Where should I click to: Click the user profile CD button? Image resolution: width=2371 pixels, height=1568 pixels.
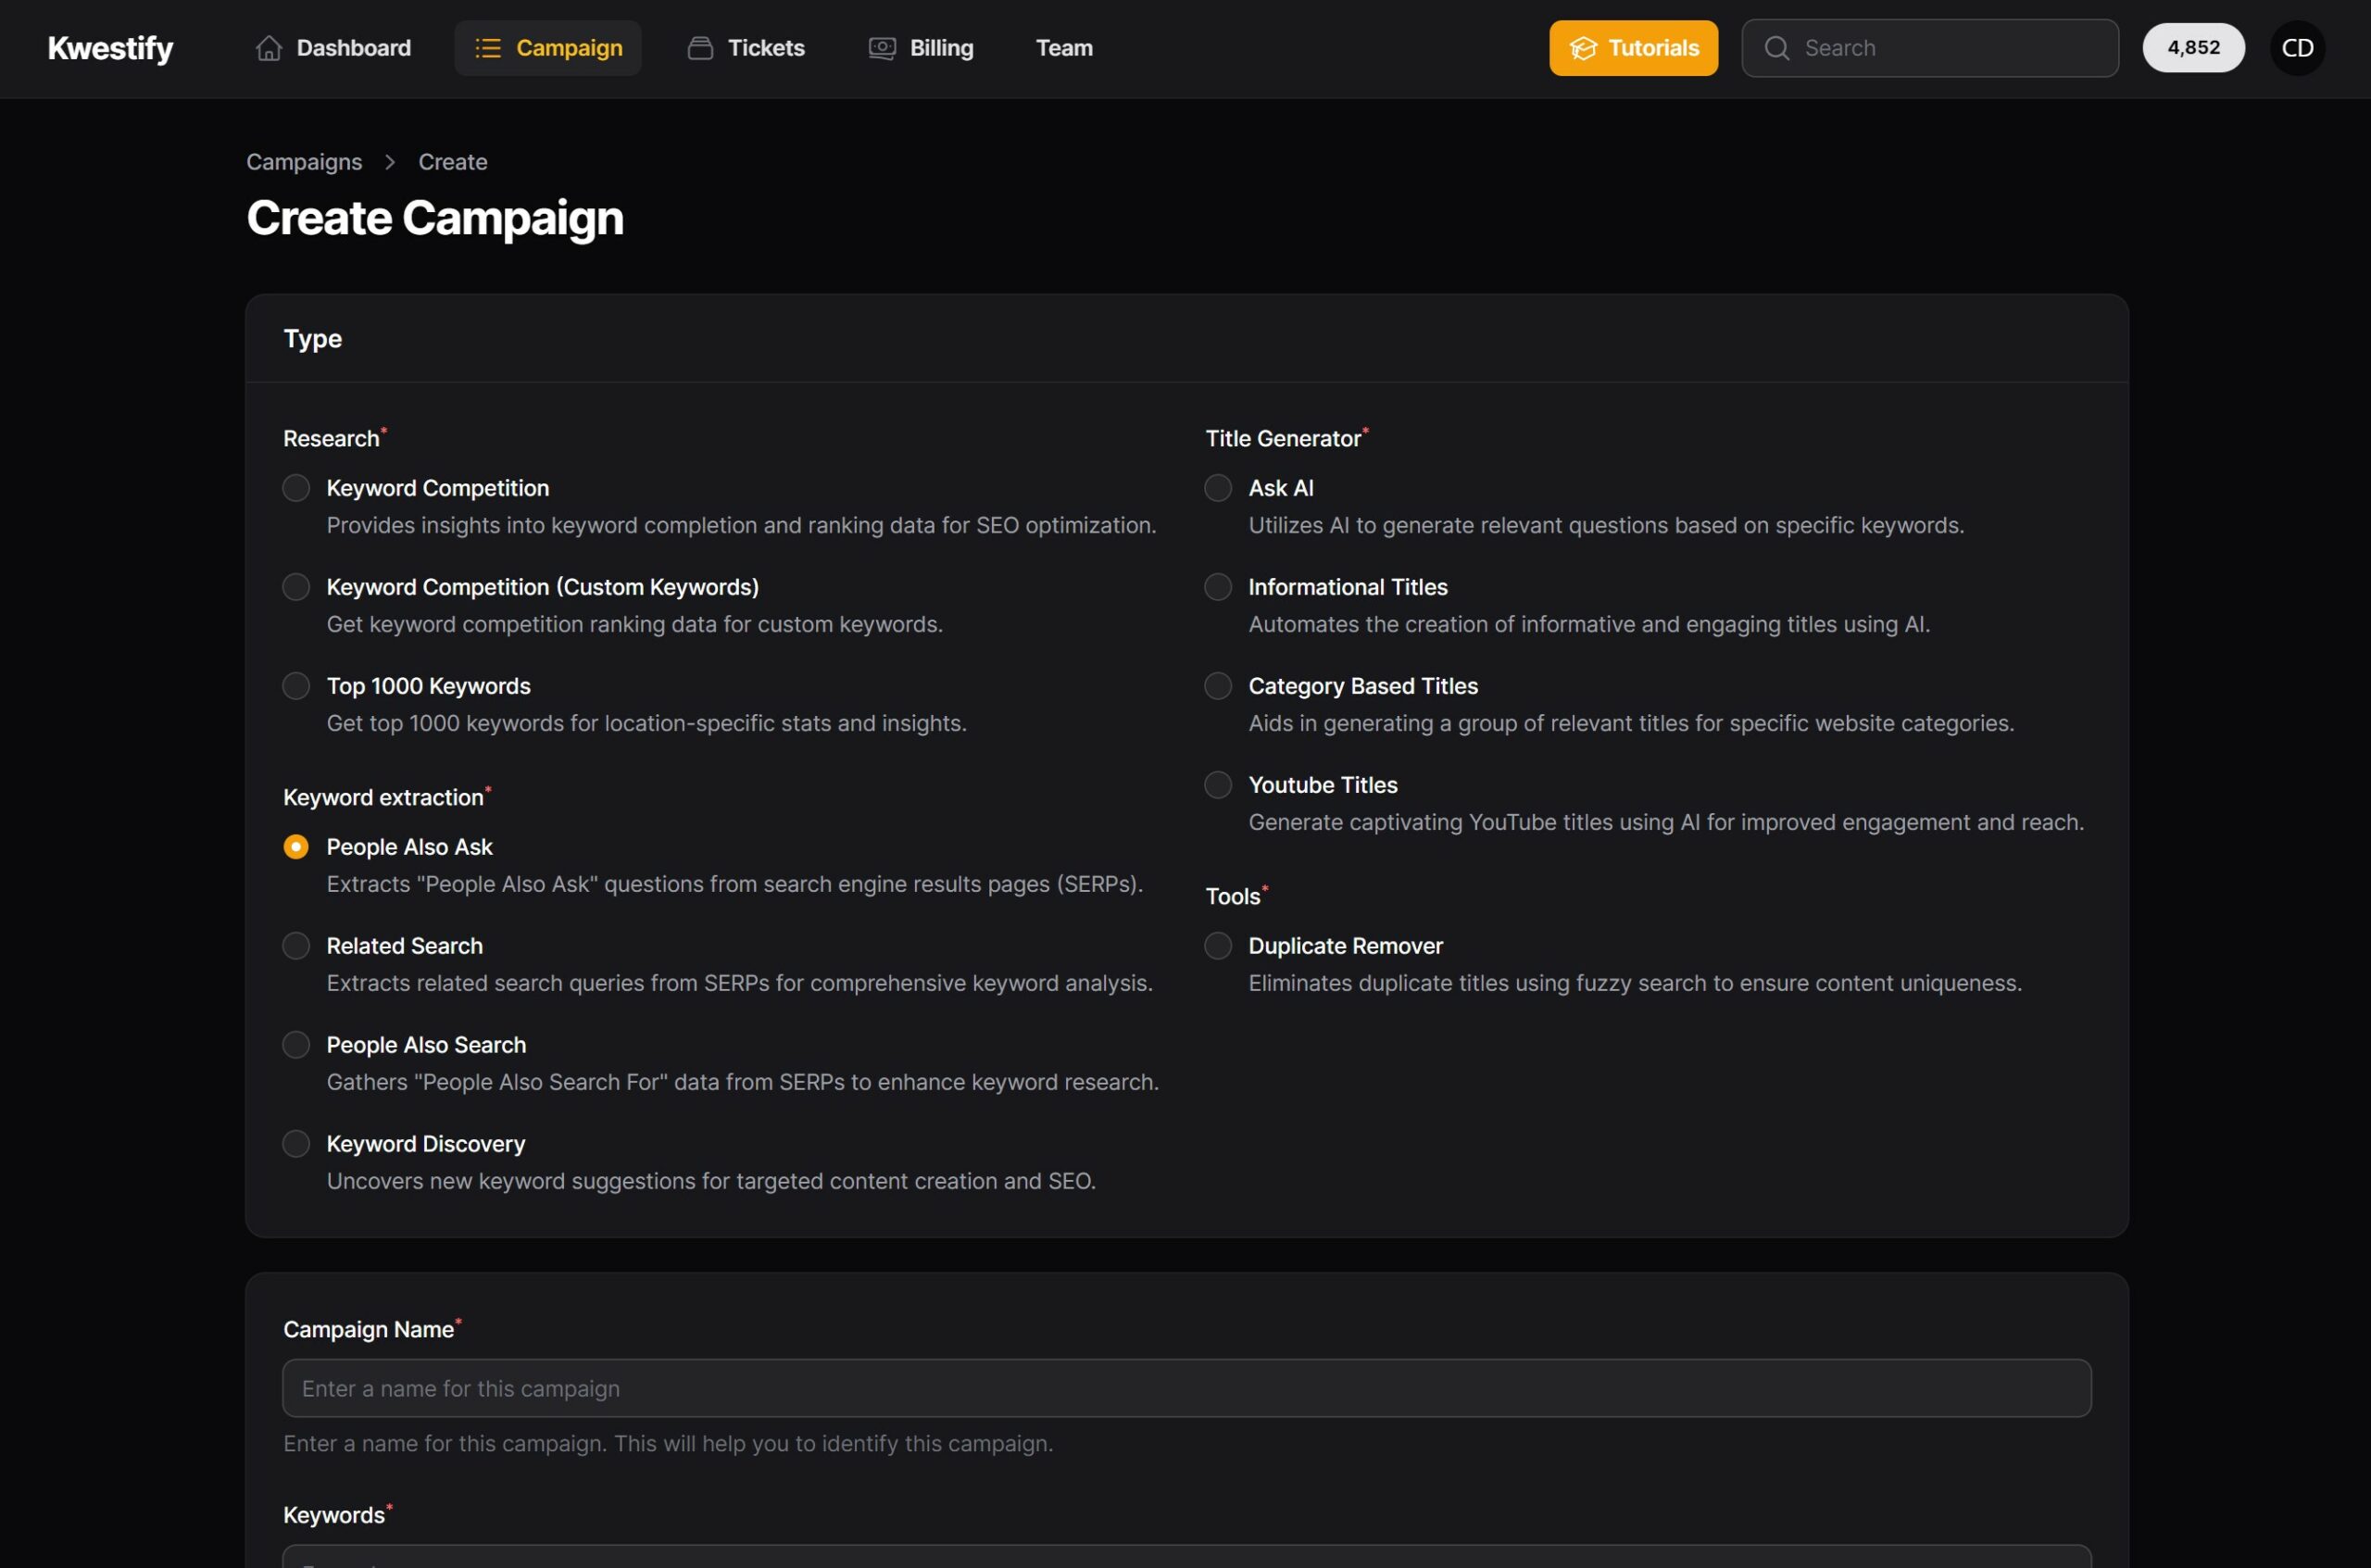tap(2298, 47)
